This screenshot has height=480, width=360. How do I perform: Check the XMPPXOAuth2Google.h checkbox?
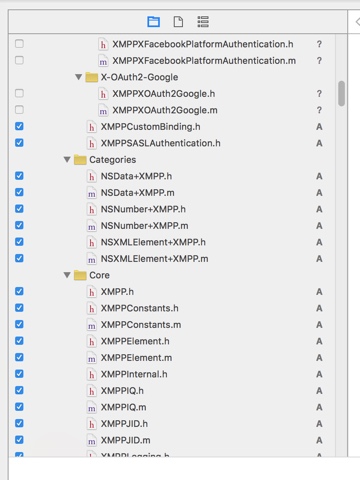pos(19,93)
